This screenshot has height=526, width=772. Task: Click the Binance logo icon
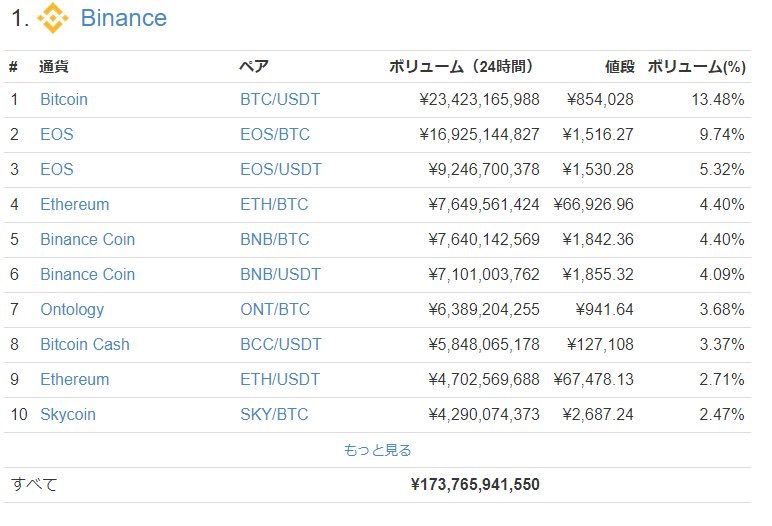pos(53,18)
